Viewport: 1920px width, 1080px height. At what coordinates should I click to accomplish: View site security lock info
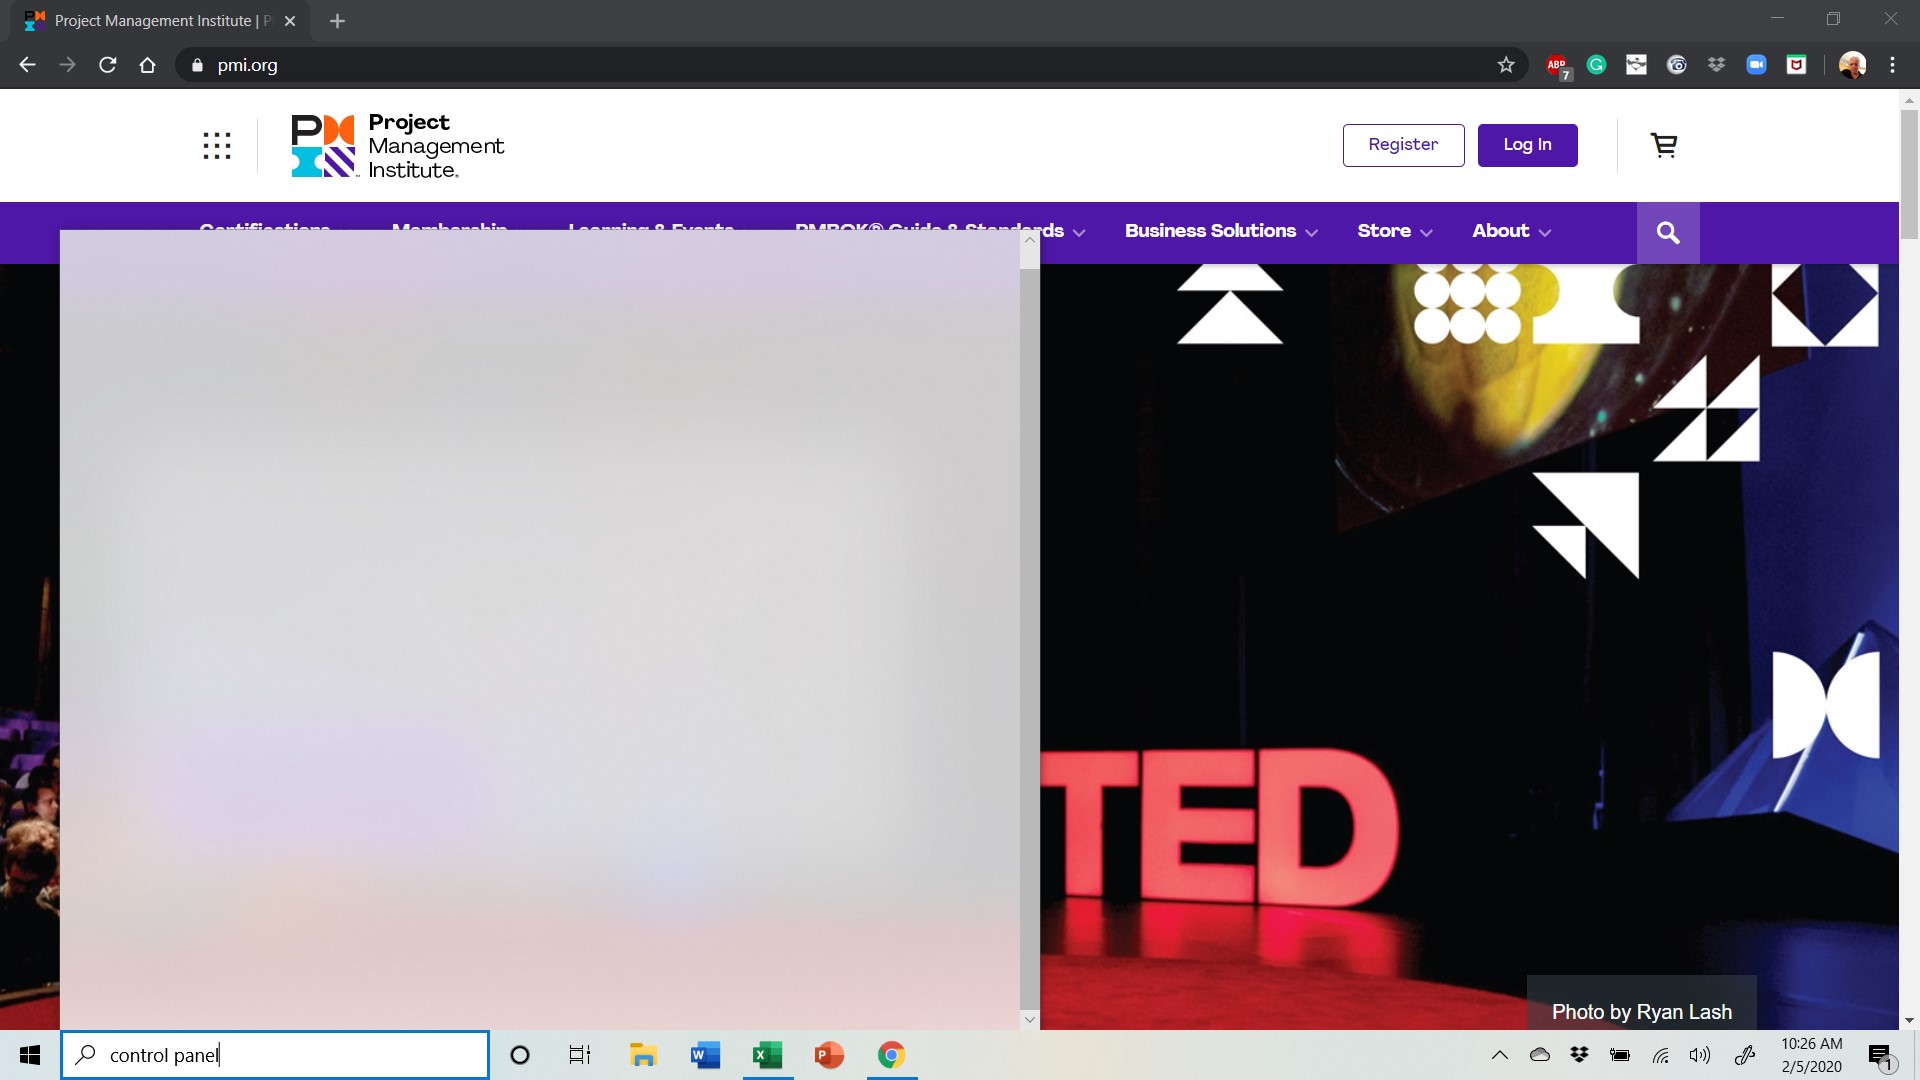pos(197,65)
